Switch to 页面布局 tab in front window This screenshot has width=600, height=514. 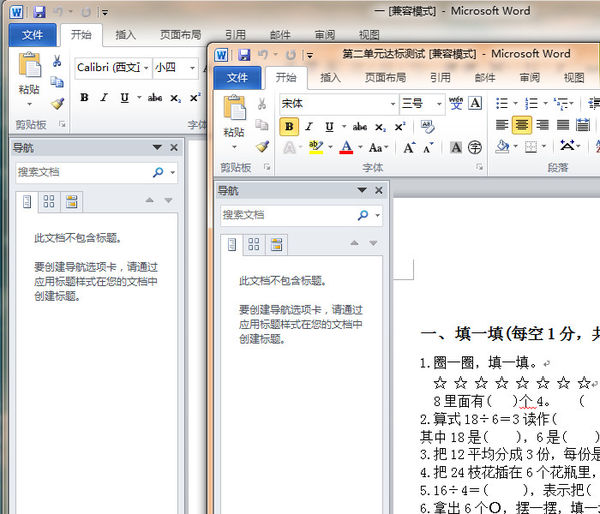[385, 78]
